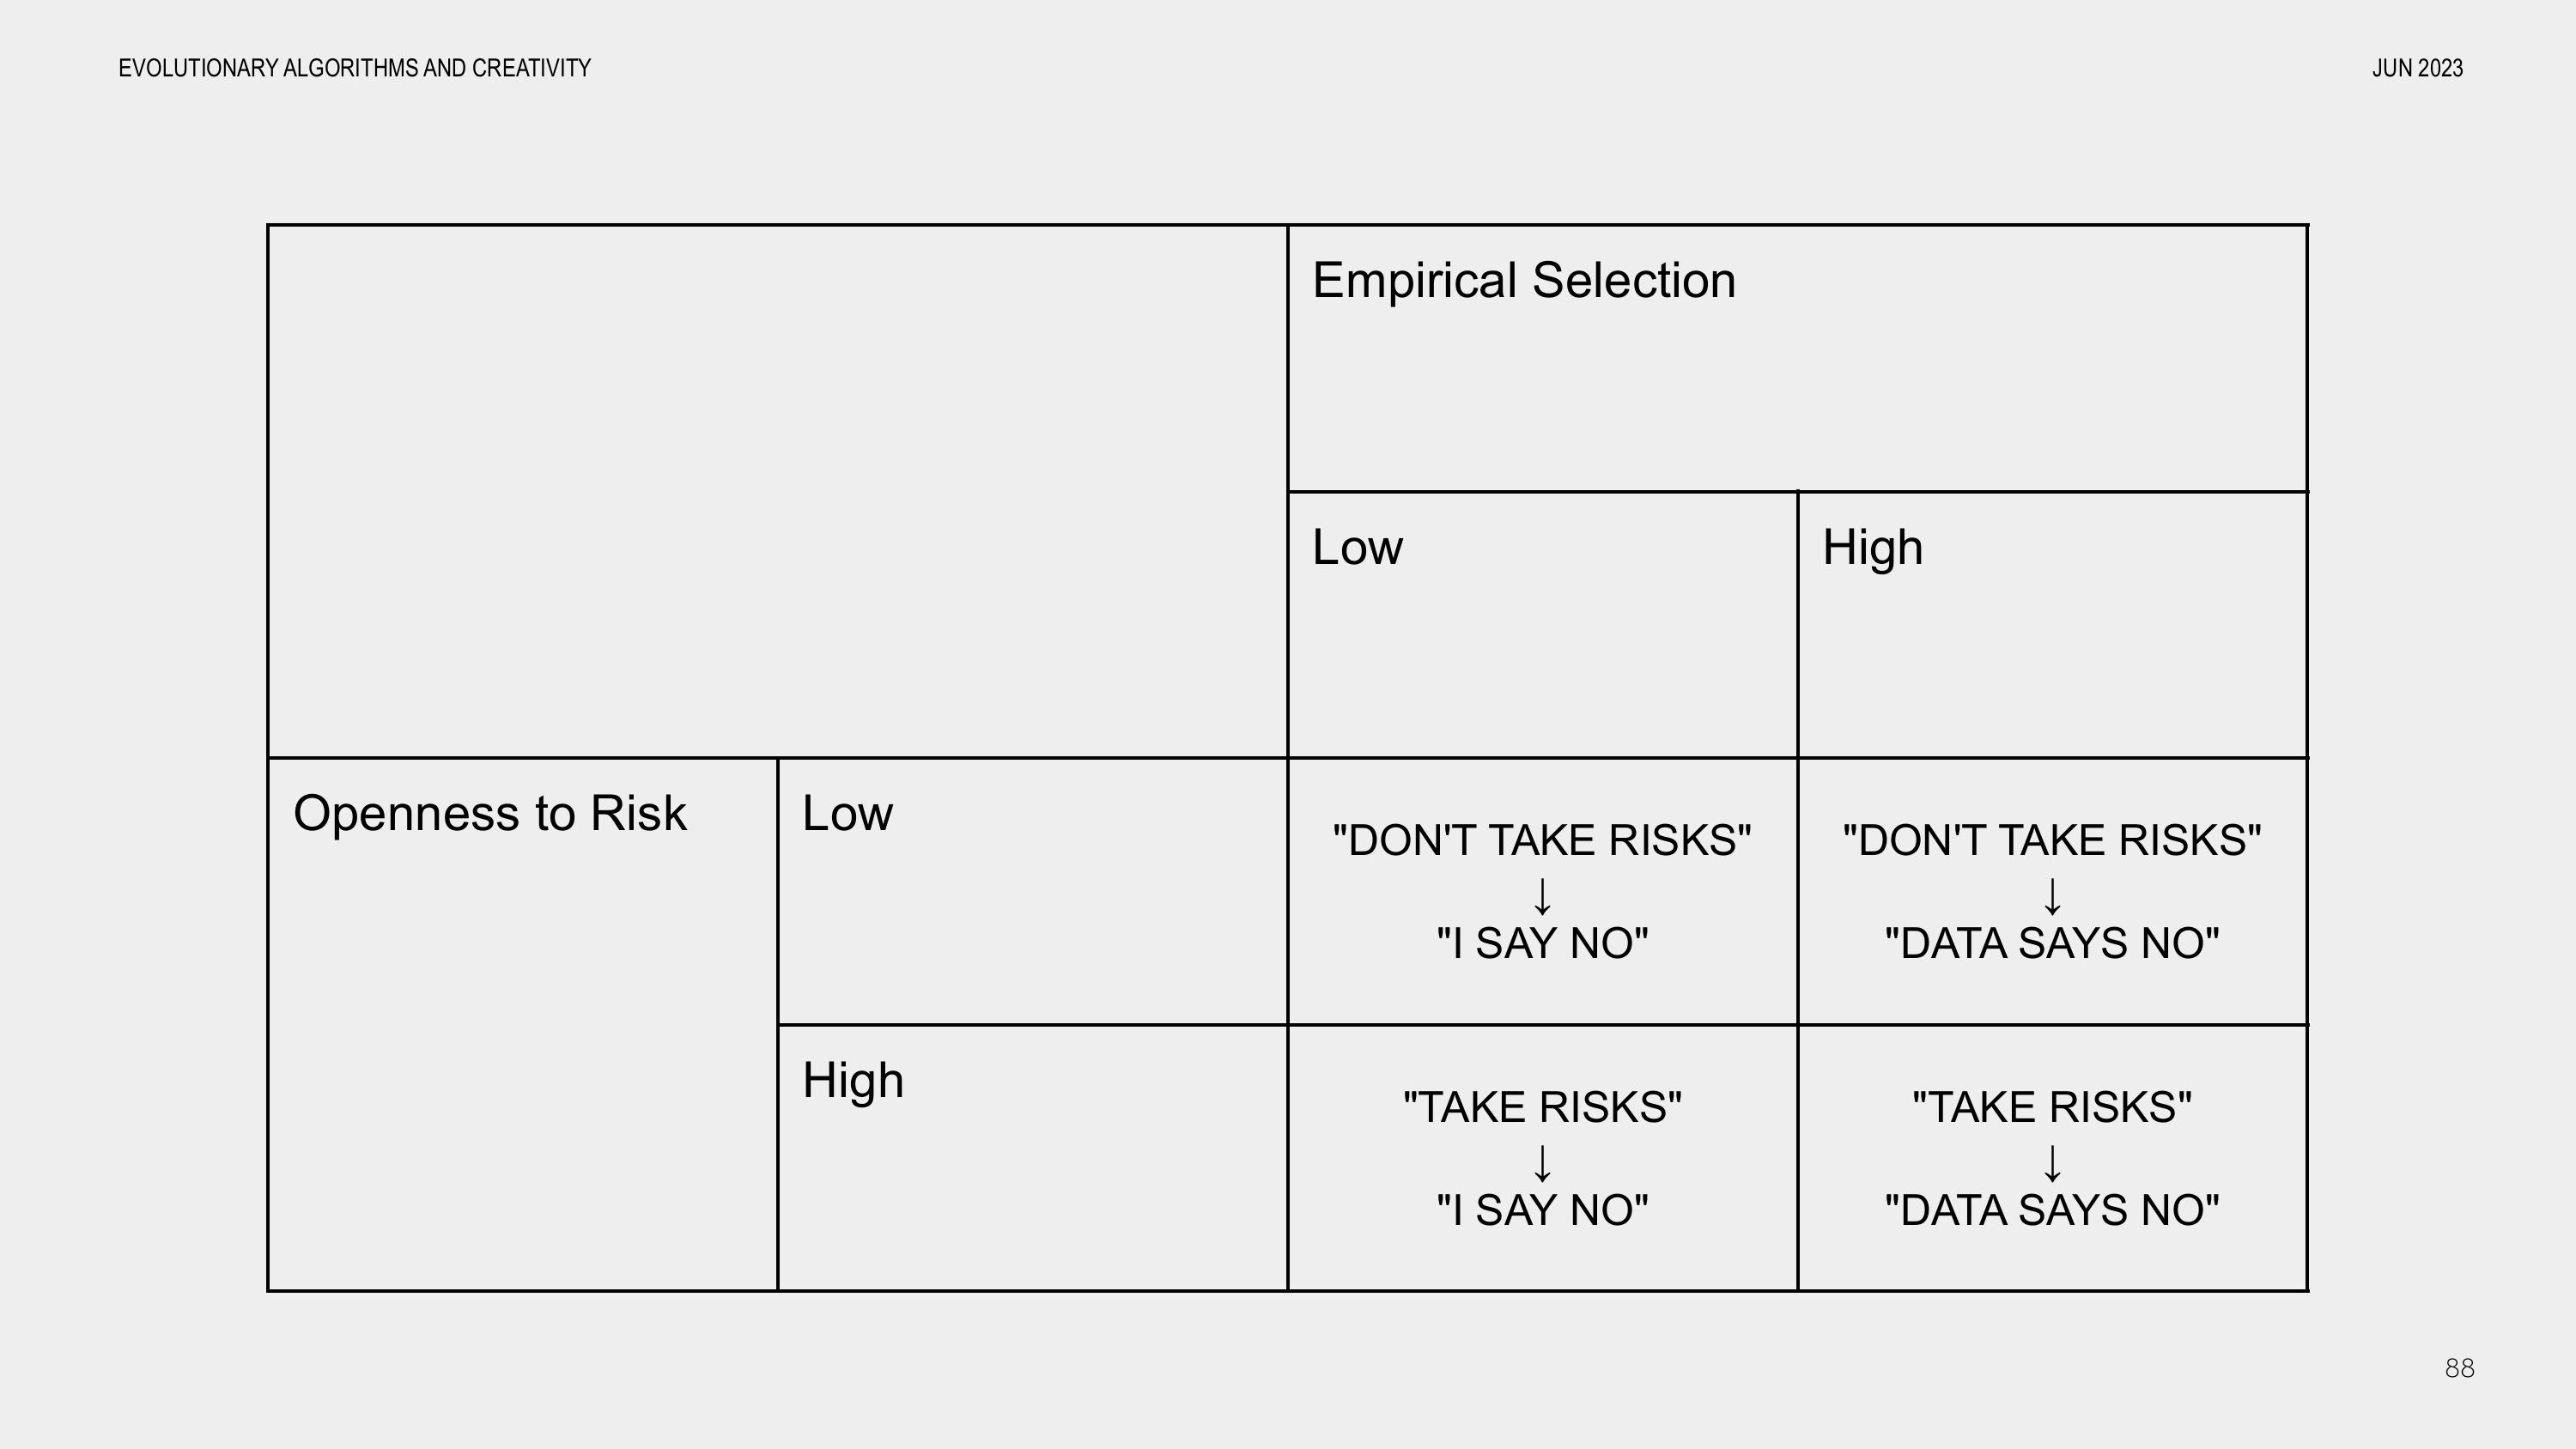Click the slide title "EVOLUTIONARY ALGORITHMS AND CREATIVITY"
2576x1449 pixels.
click(355, 68)
